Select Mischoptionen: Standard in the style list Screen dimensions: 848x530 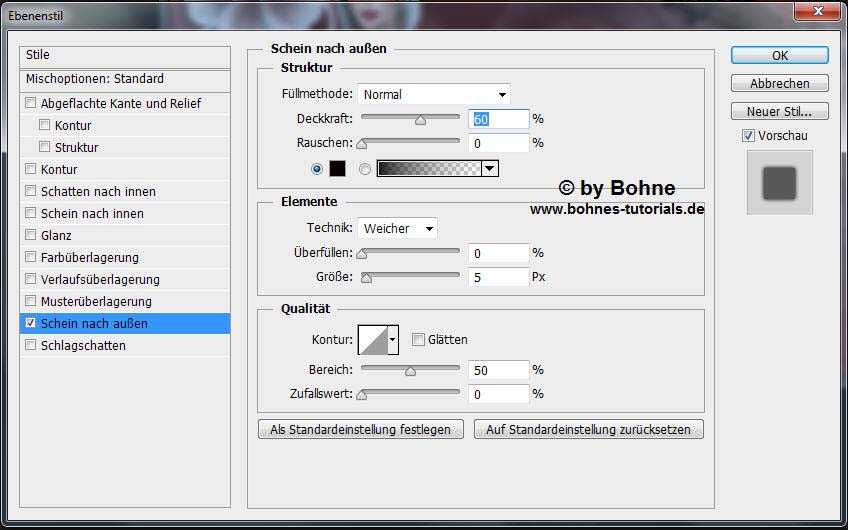pos(95,79)
